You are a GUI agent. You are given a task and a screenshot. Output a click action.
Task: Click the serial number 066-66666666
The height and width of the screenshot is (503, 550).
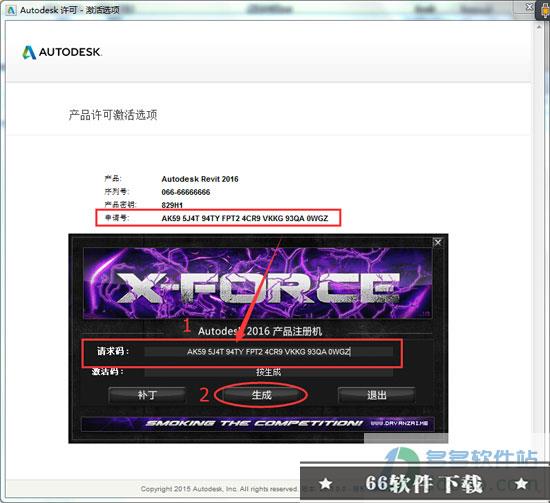[186, 192]
